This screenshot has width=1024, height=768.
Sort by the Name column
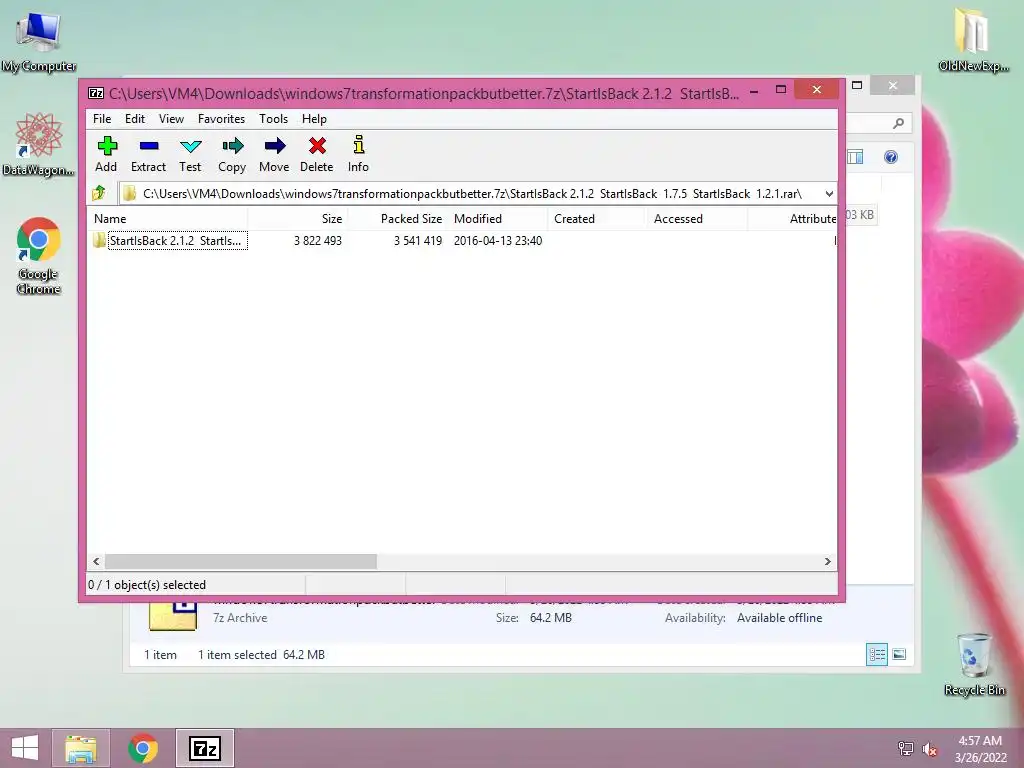tap(167, 219)
